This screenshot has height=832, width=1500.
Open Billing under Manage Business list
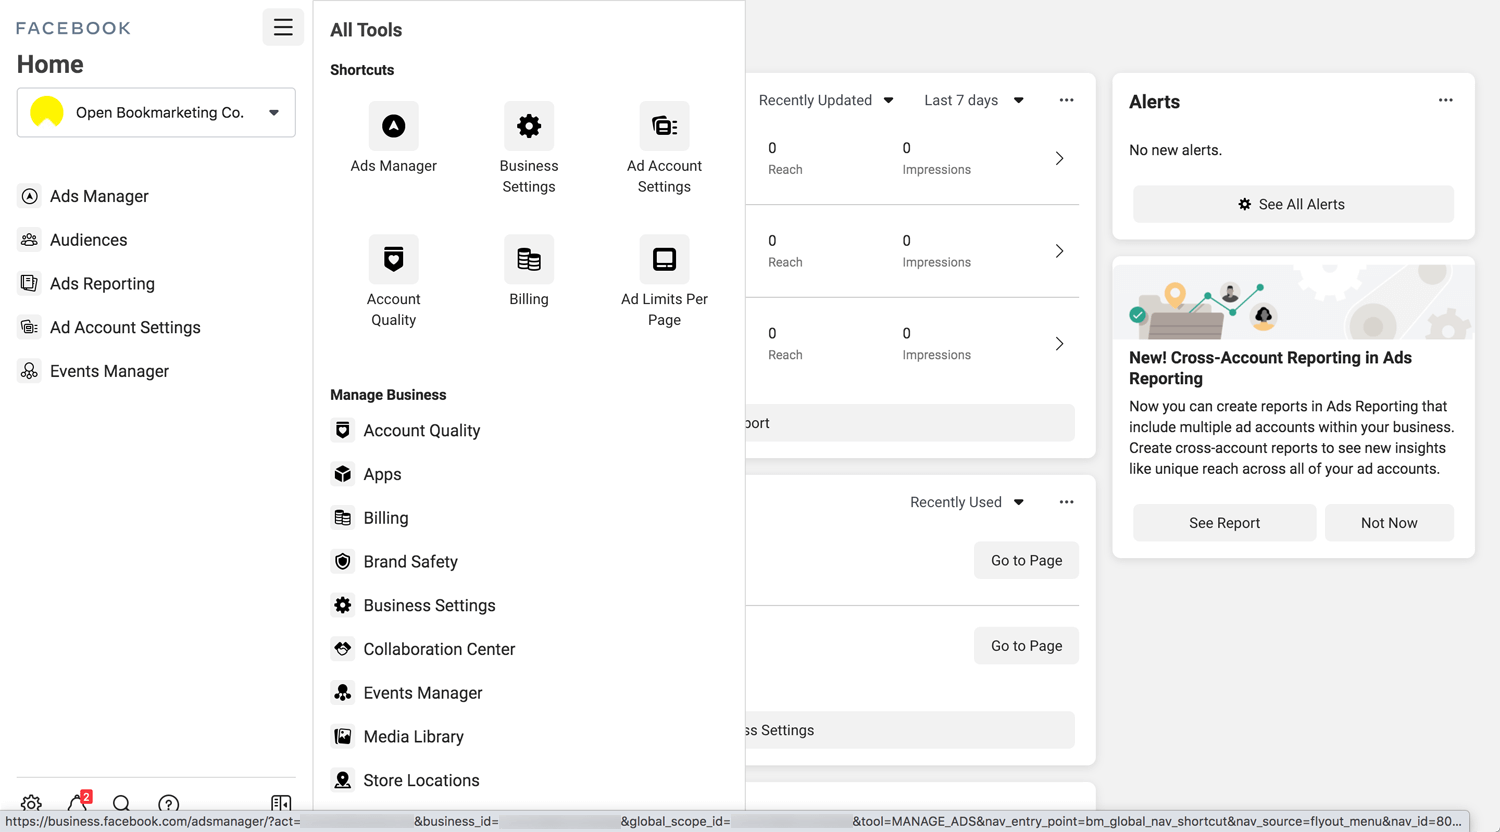pyautogui.click(x=385, y=518)
